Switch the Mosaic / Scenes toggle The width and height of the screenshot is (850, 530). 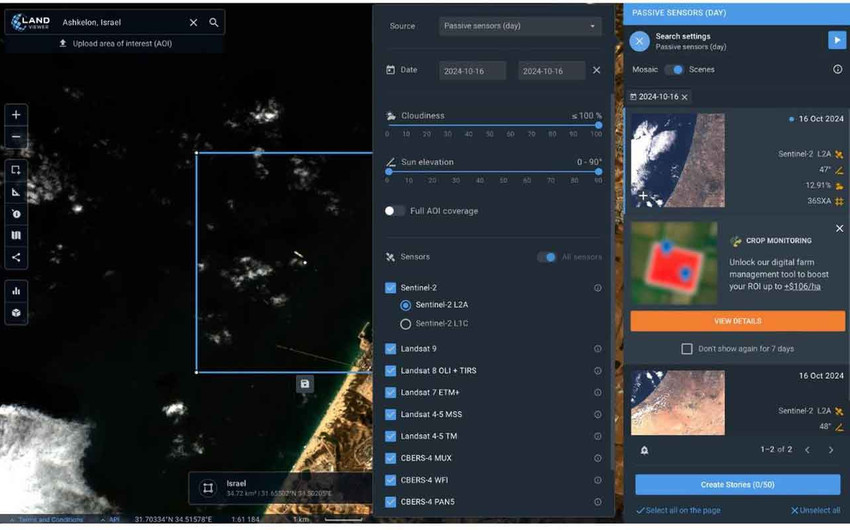pos(674,69)
